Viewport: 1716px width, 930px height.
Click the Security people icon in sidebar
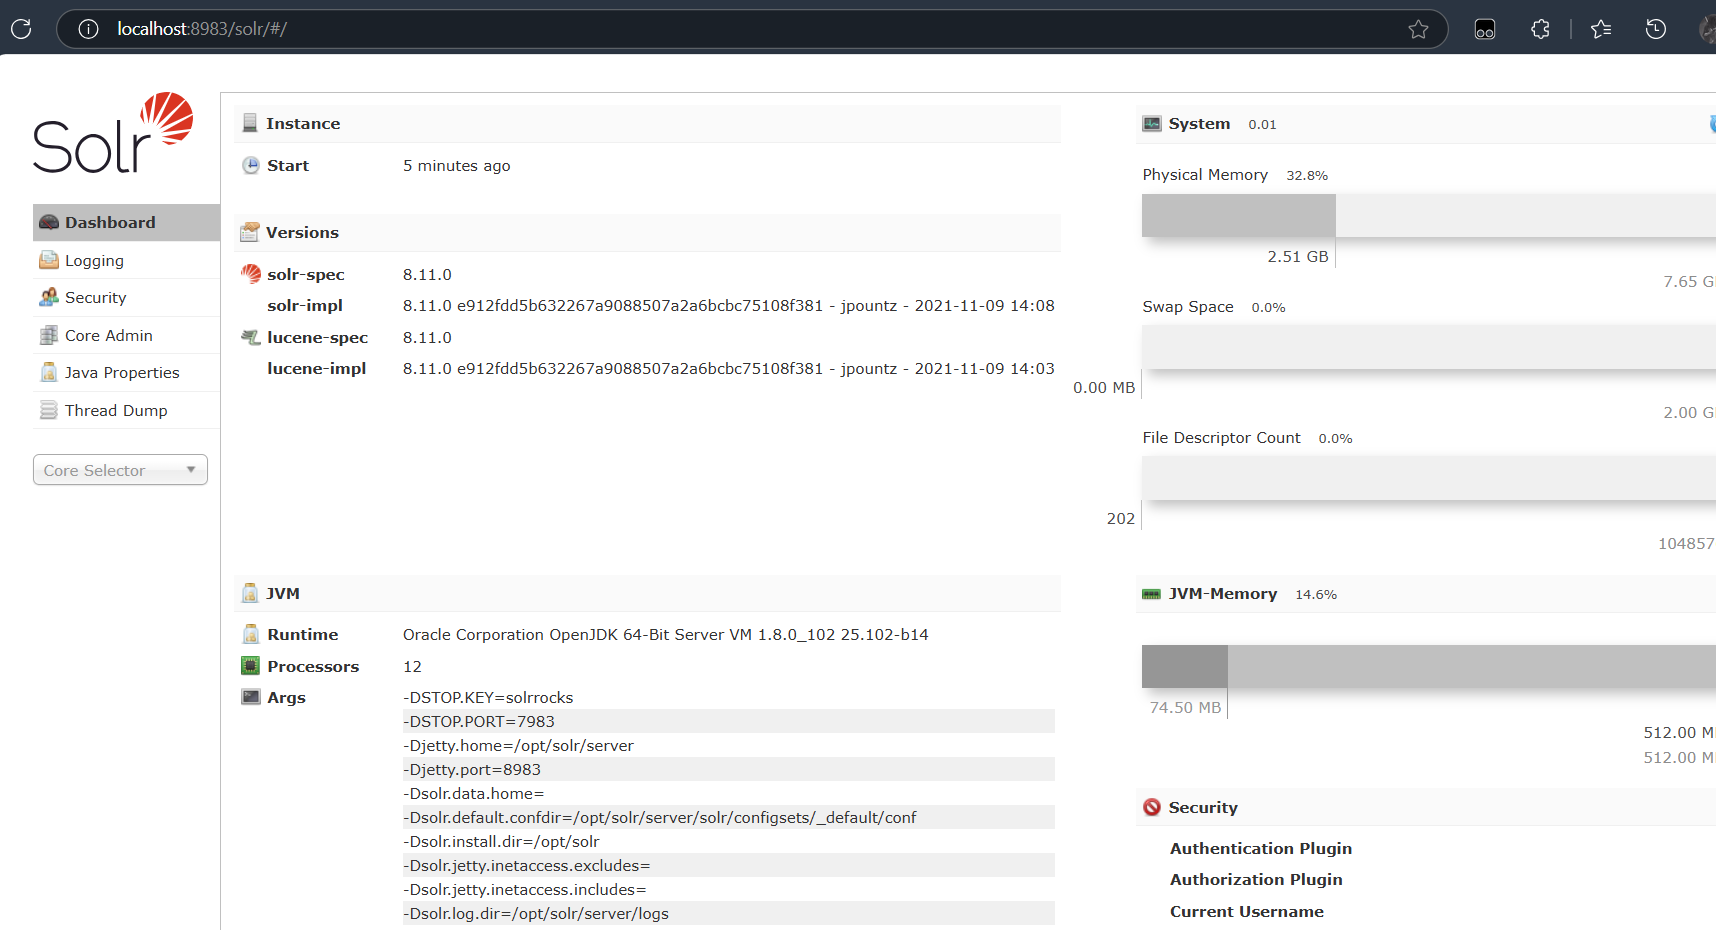(x=49, y=297)
